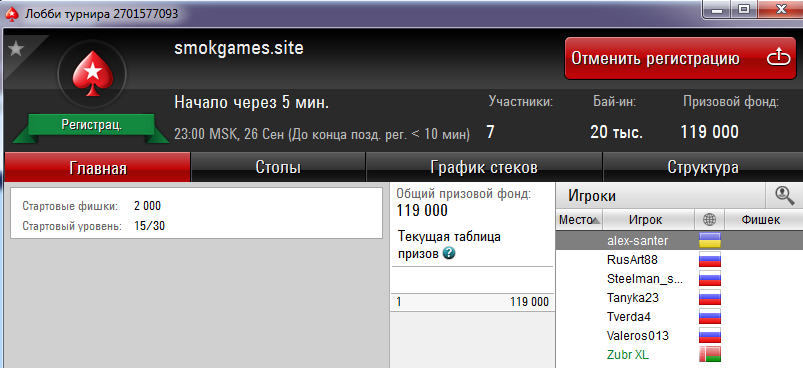The height and width of the screenshot is (368, 803).
Task: Click the favorite star icon
Action: 16,49
